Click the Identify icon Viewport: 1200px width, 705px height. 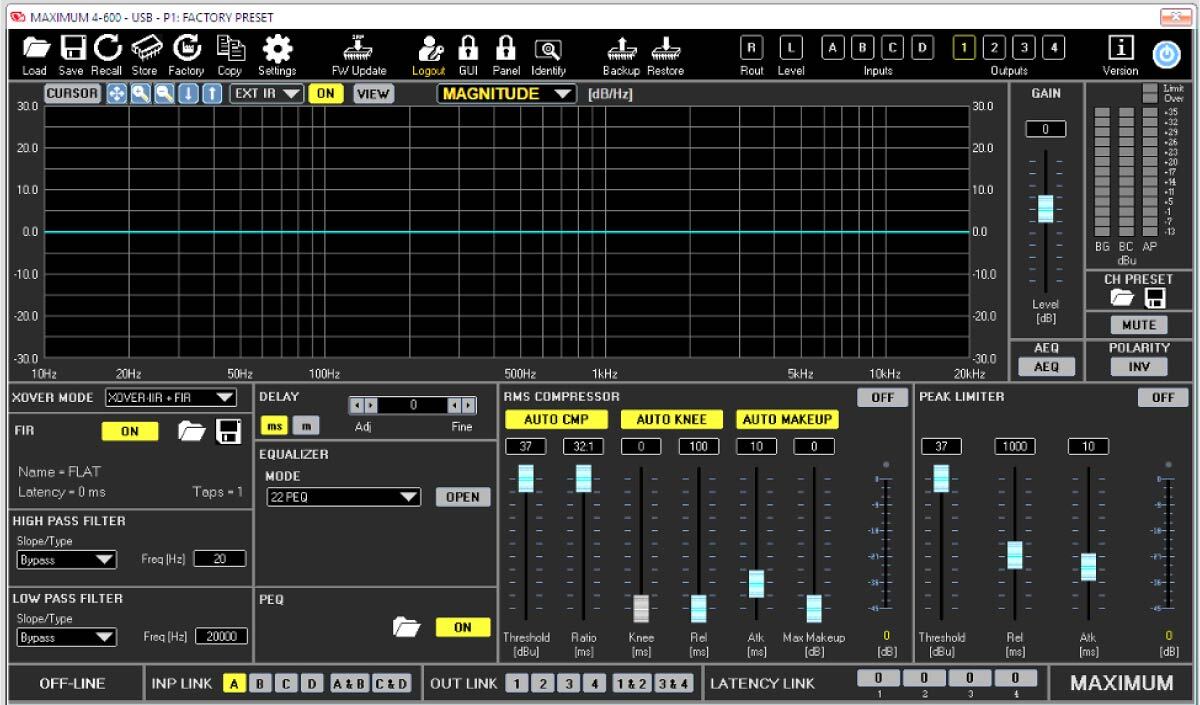click(x=548, y=48)
